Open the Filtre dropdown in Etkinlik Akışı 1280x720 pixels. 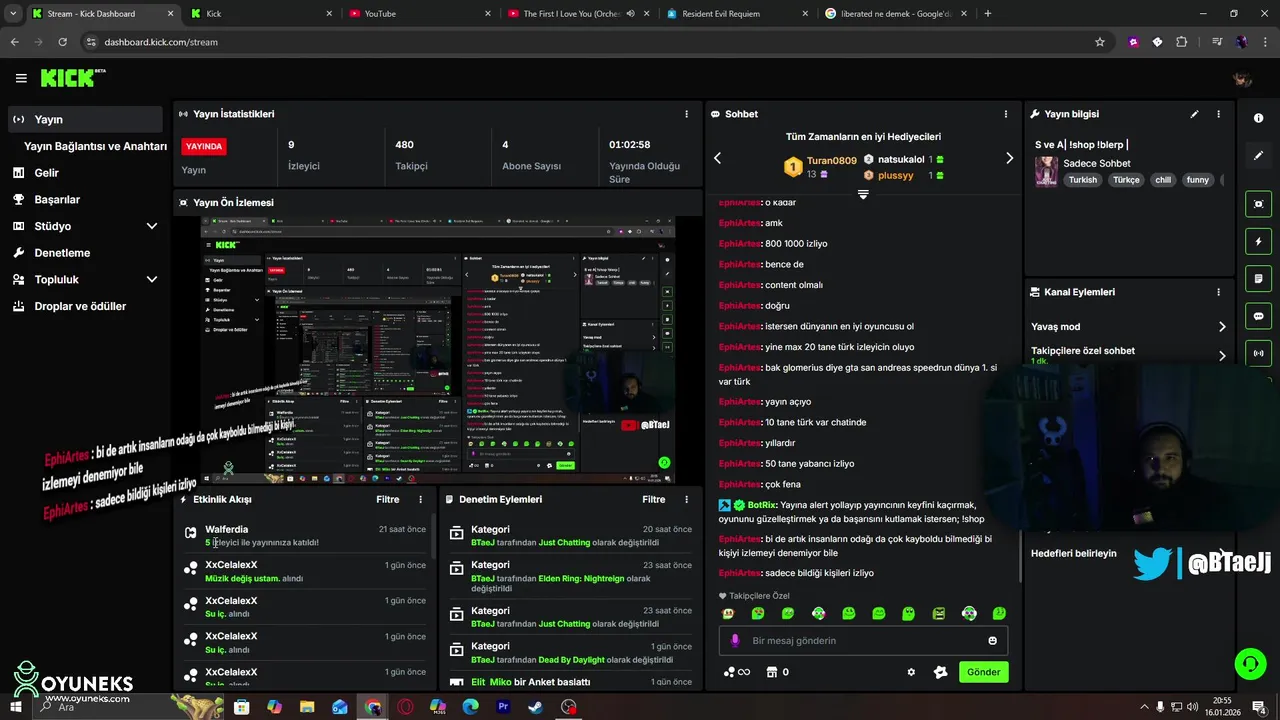point(388,499)
